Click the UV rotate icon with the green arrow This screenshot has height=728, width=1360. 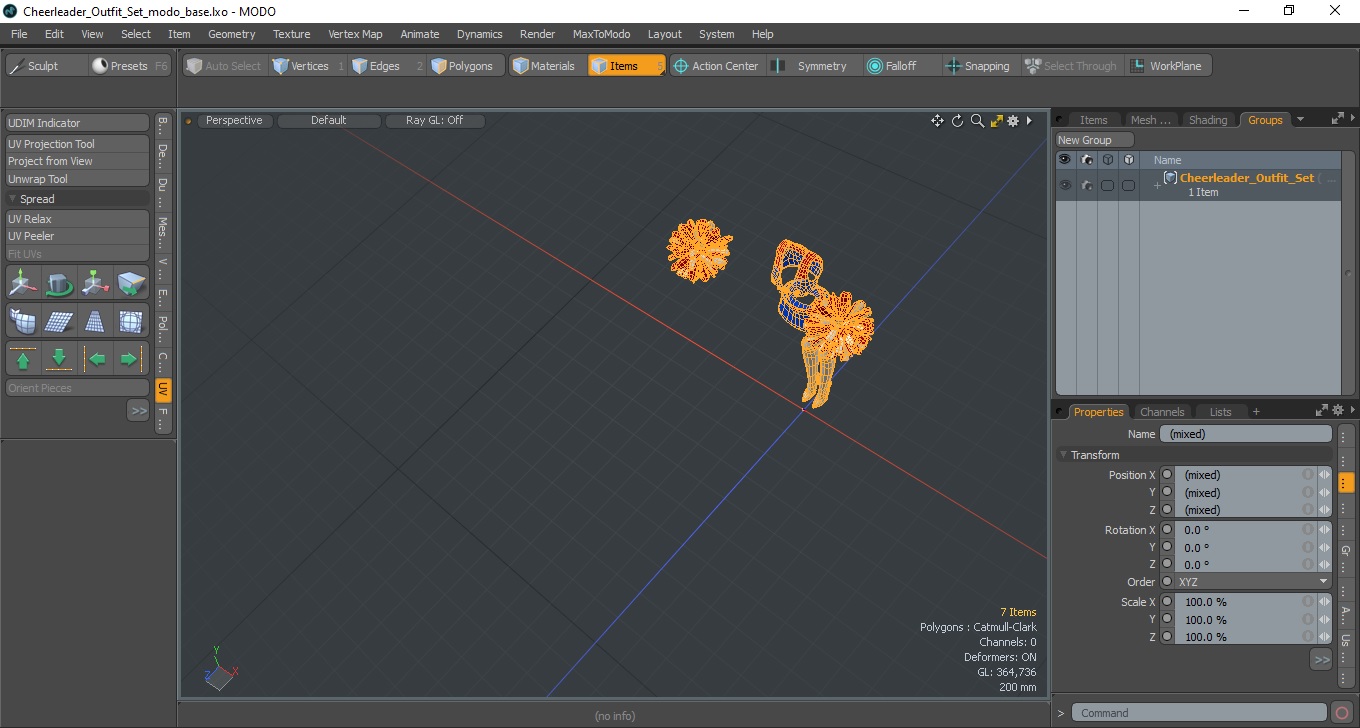(x=59, y=284)
